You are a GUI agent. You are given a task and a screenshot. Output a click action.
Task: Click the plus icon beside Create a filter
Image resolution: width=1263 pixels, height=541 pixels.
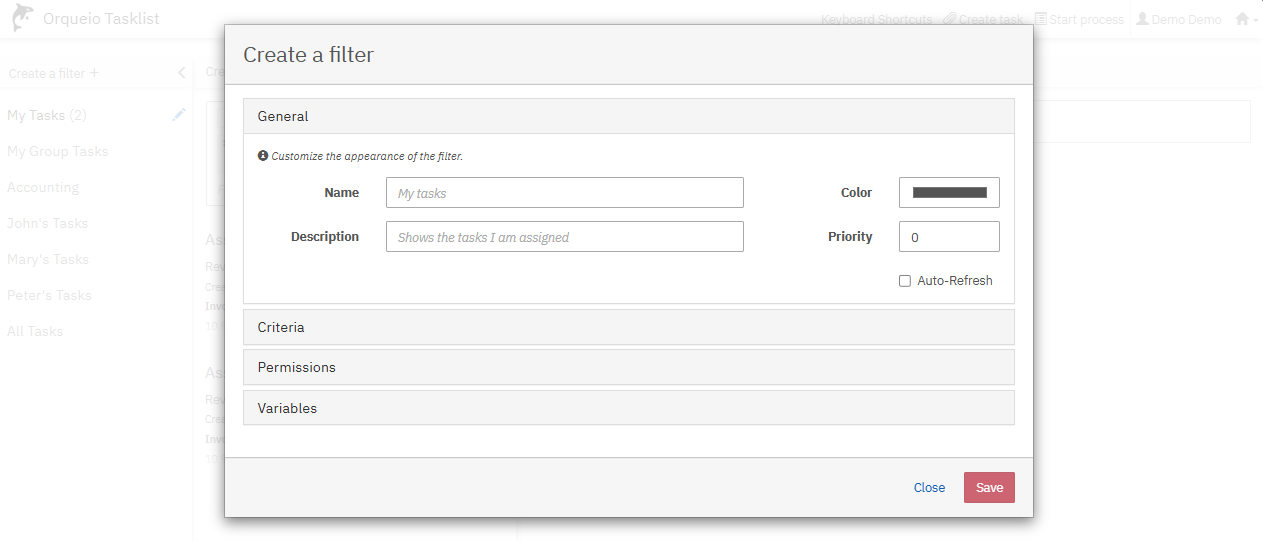pos(95,73)
